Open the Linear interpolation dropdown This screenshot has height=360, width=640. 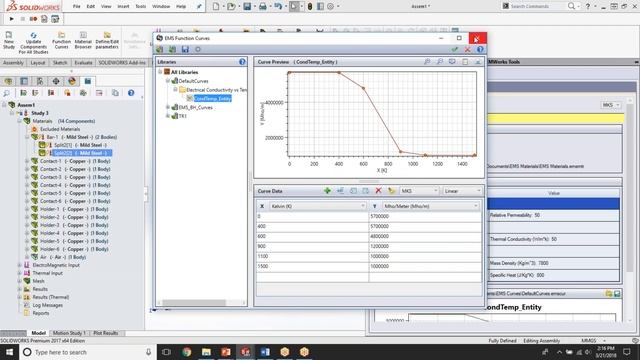[462, 191]
